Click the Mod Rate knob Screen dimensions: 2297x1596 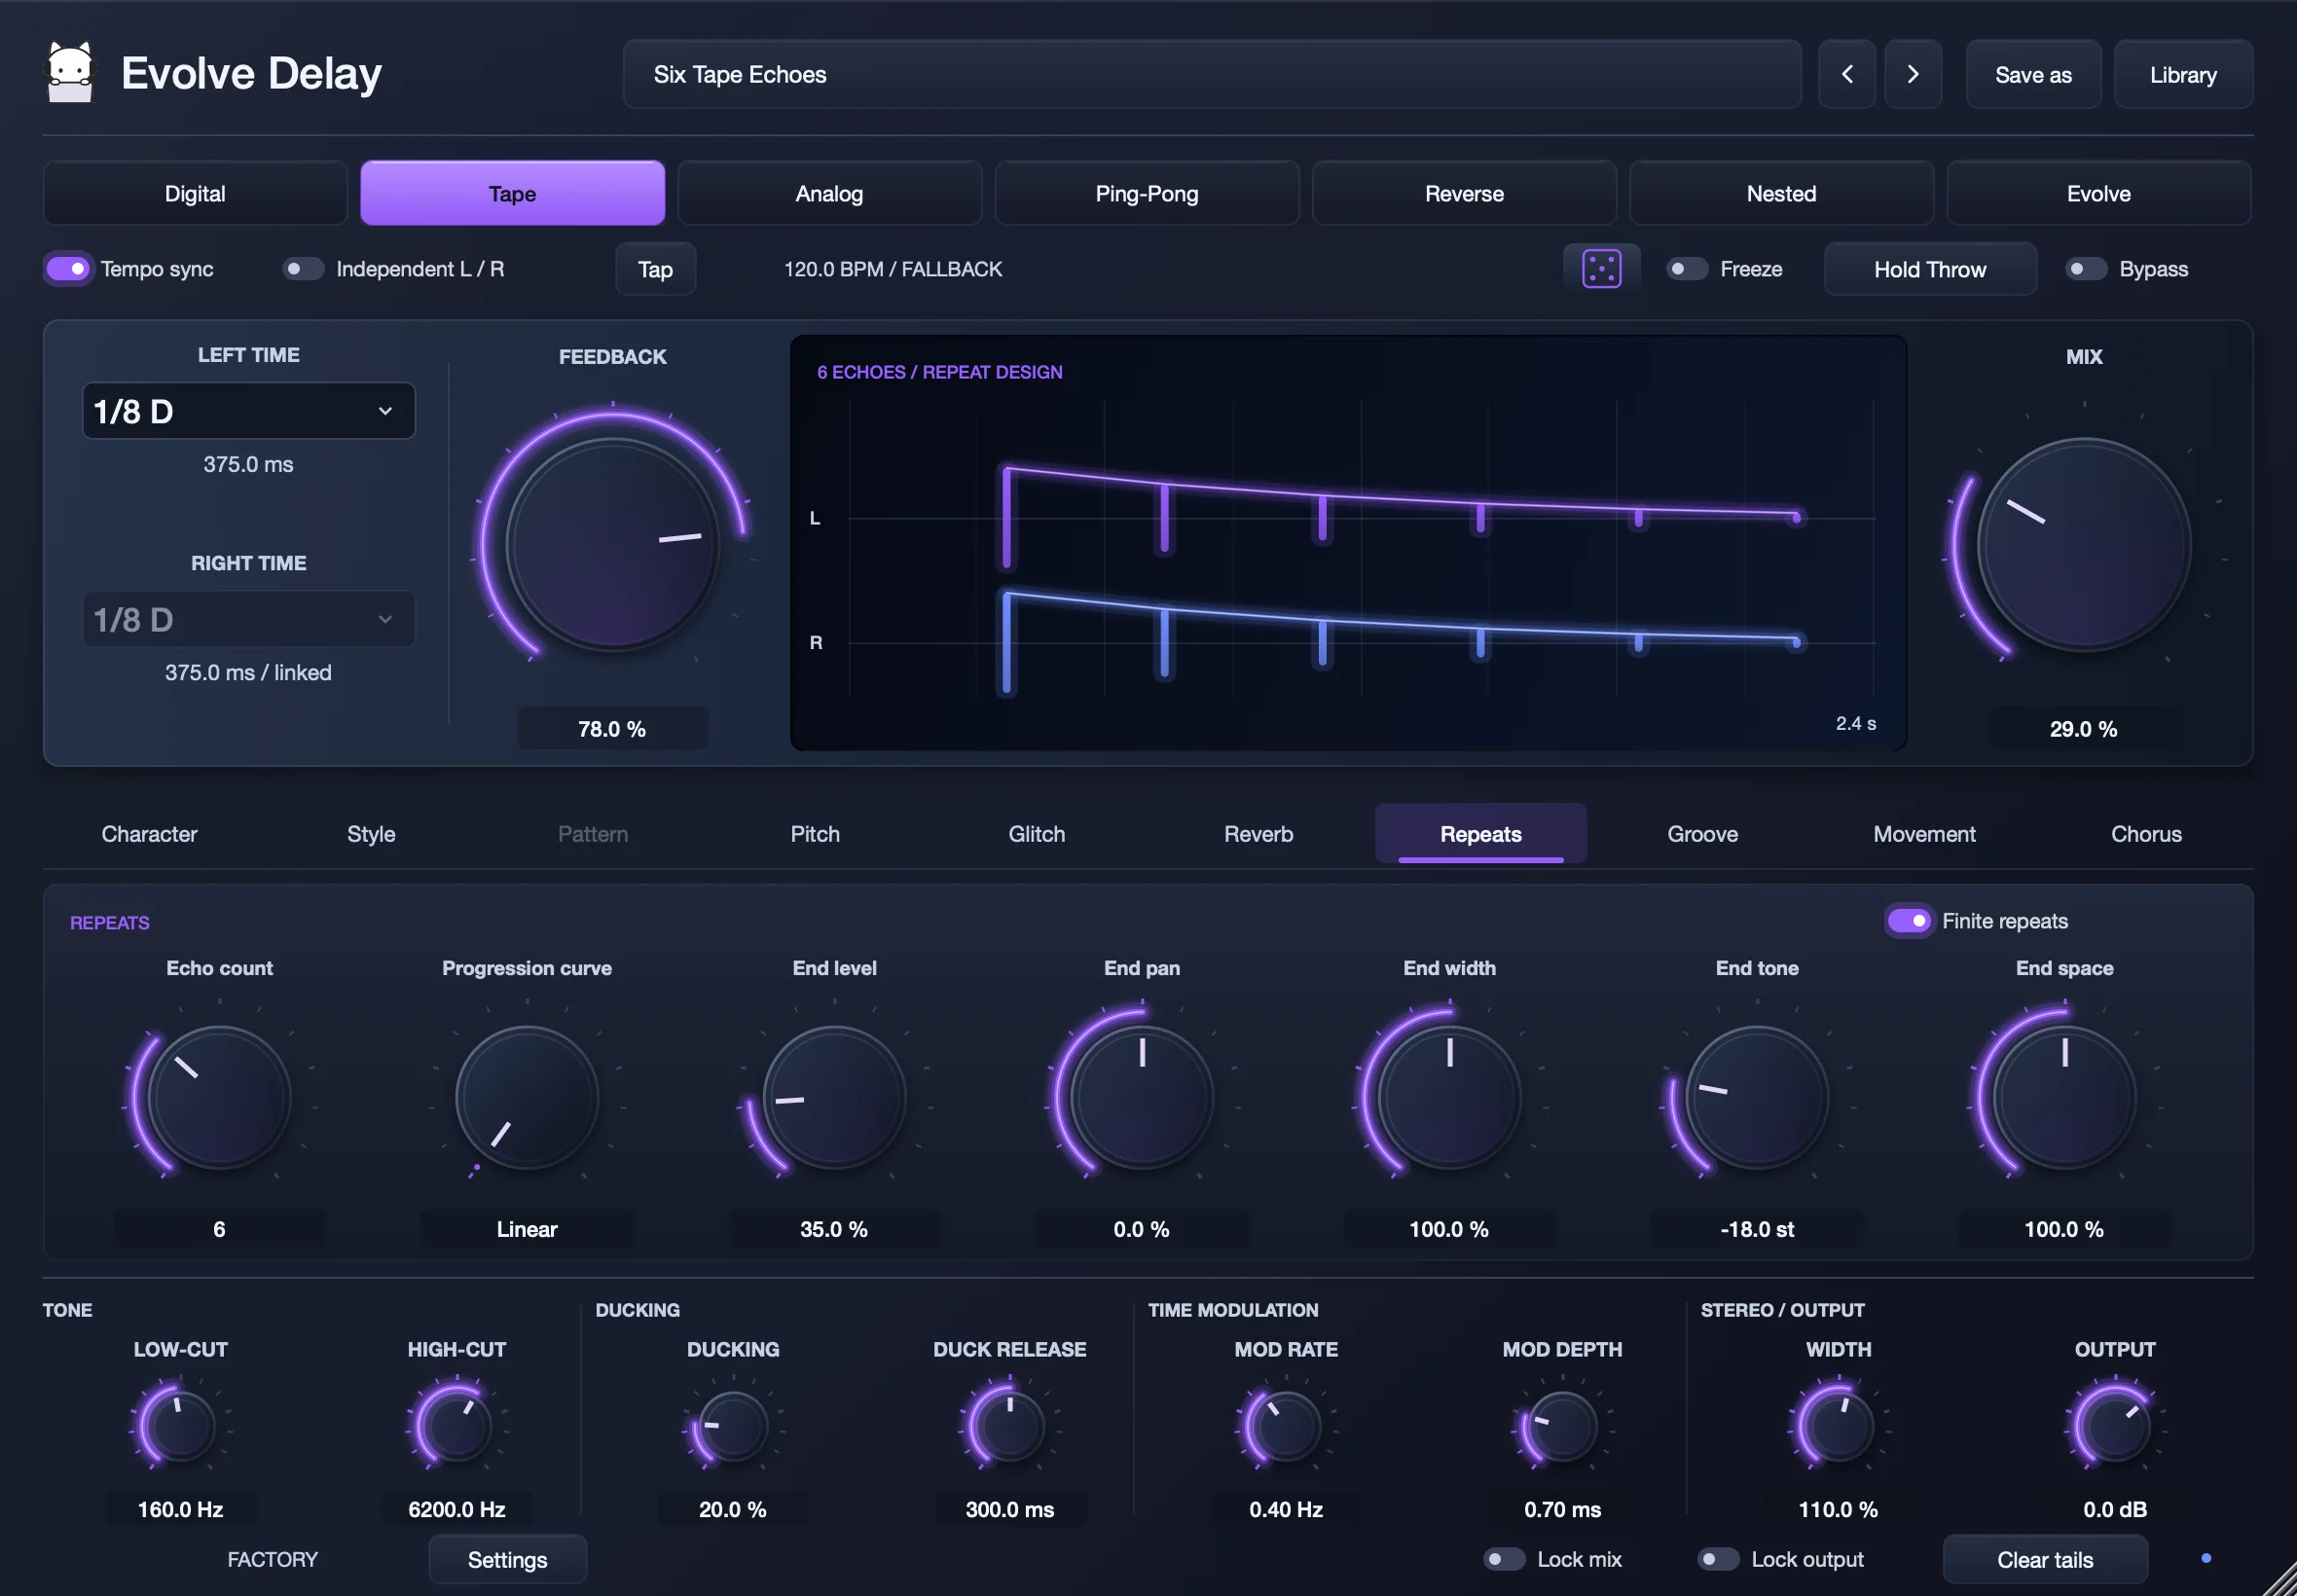click(x=1286, y=1425)
